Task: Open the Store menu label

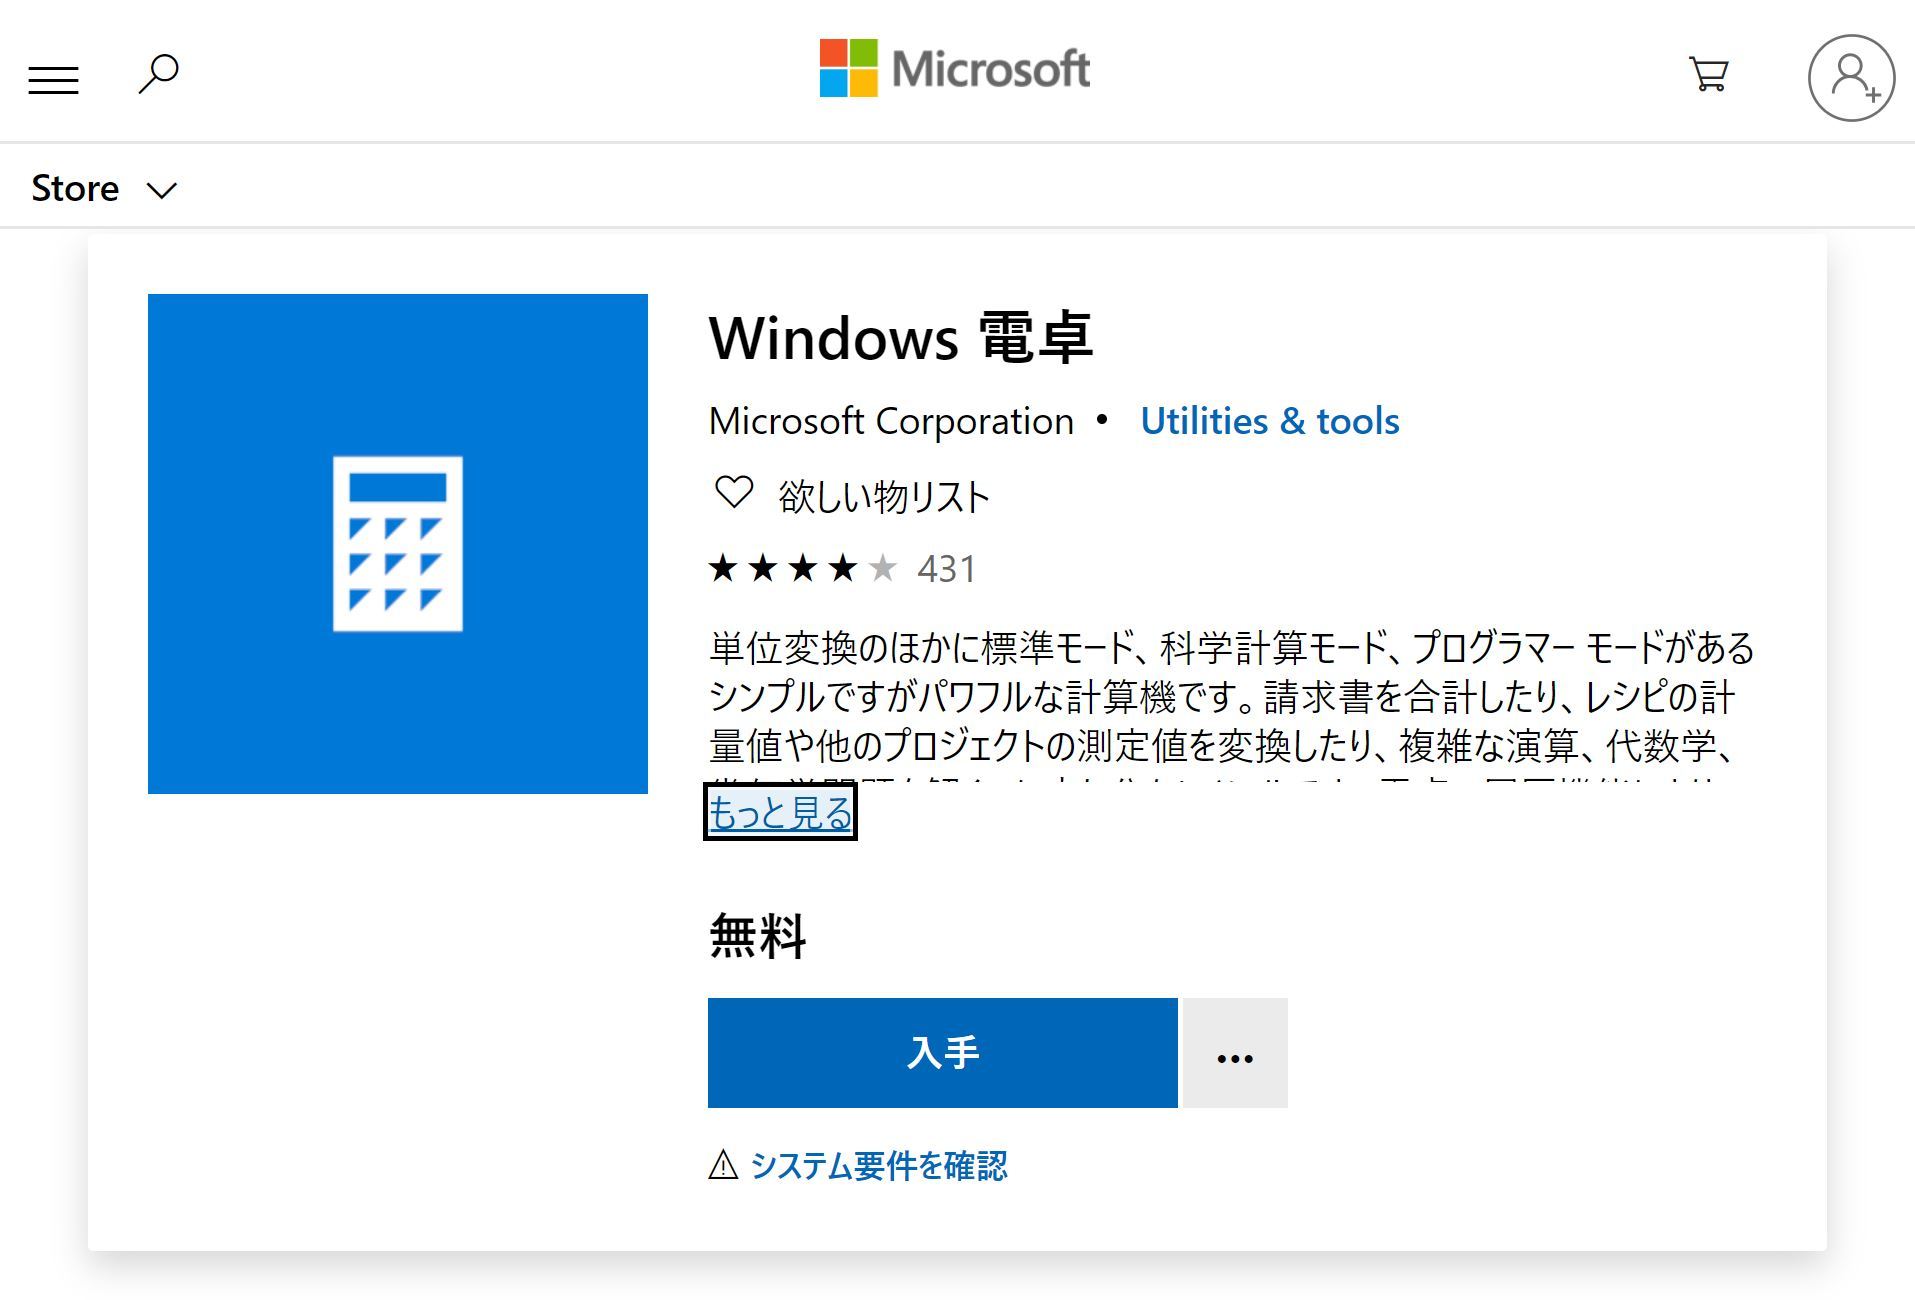Action: (75, 188)
